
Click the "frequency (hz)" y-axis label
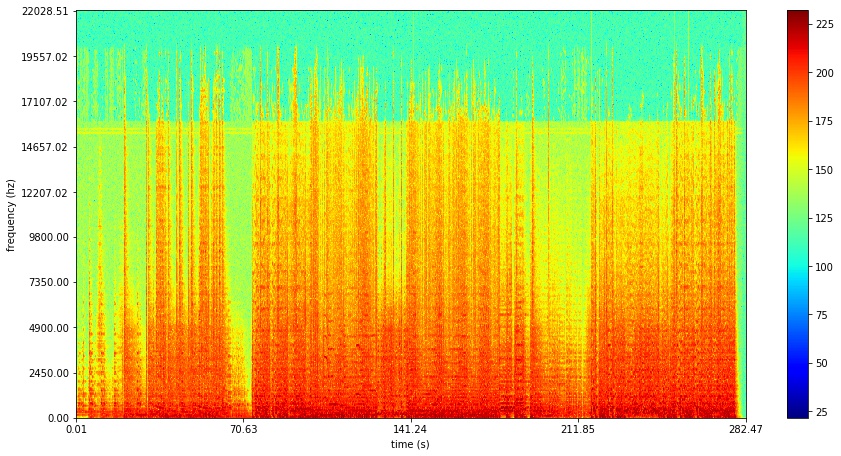(x=11, y=215)
